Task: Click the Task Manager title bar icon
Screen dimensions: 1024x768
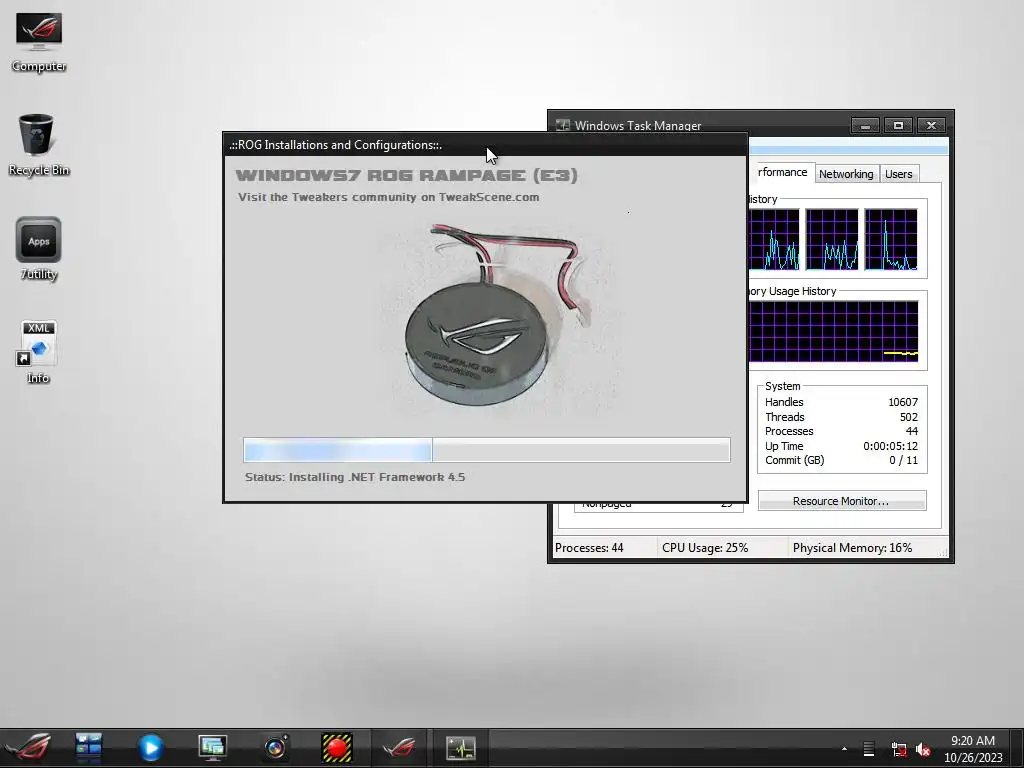Action: [563, 125]
